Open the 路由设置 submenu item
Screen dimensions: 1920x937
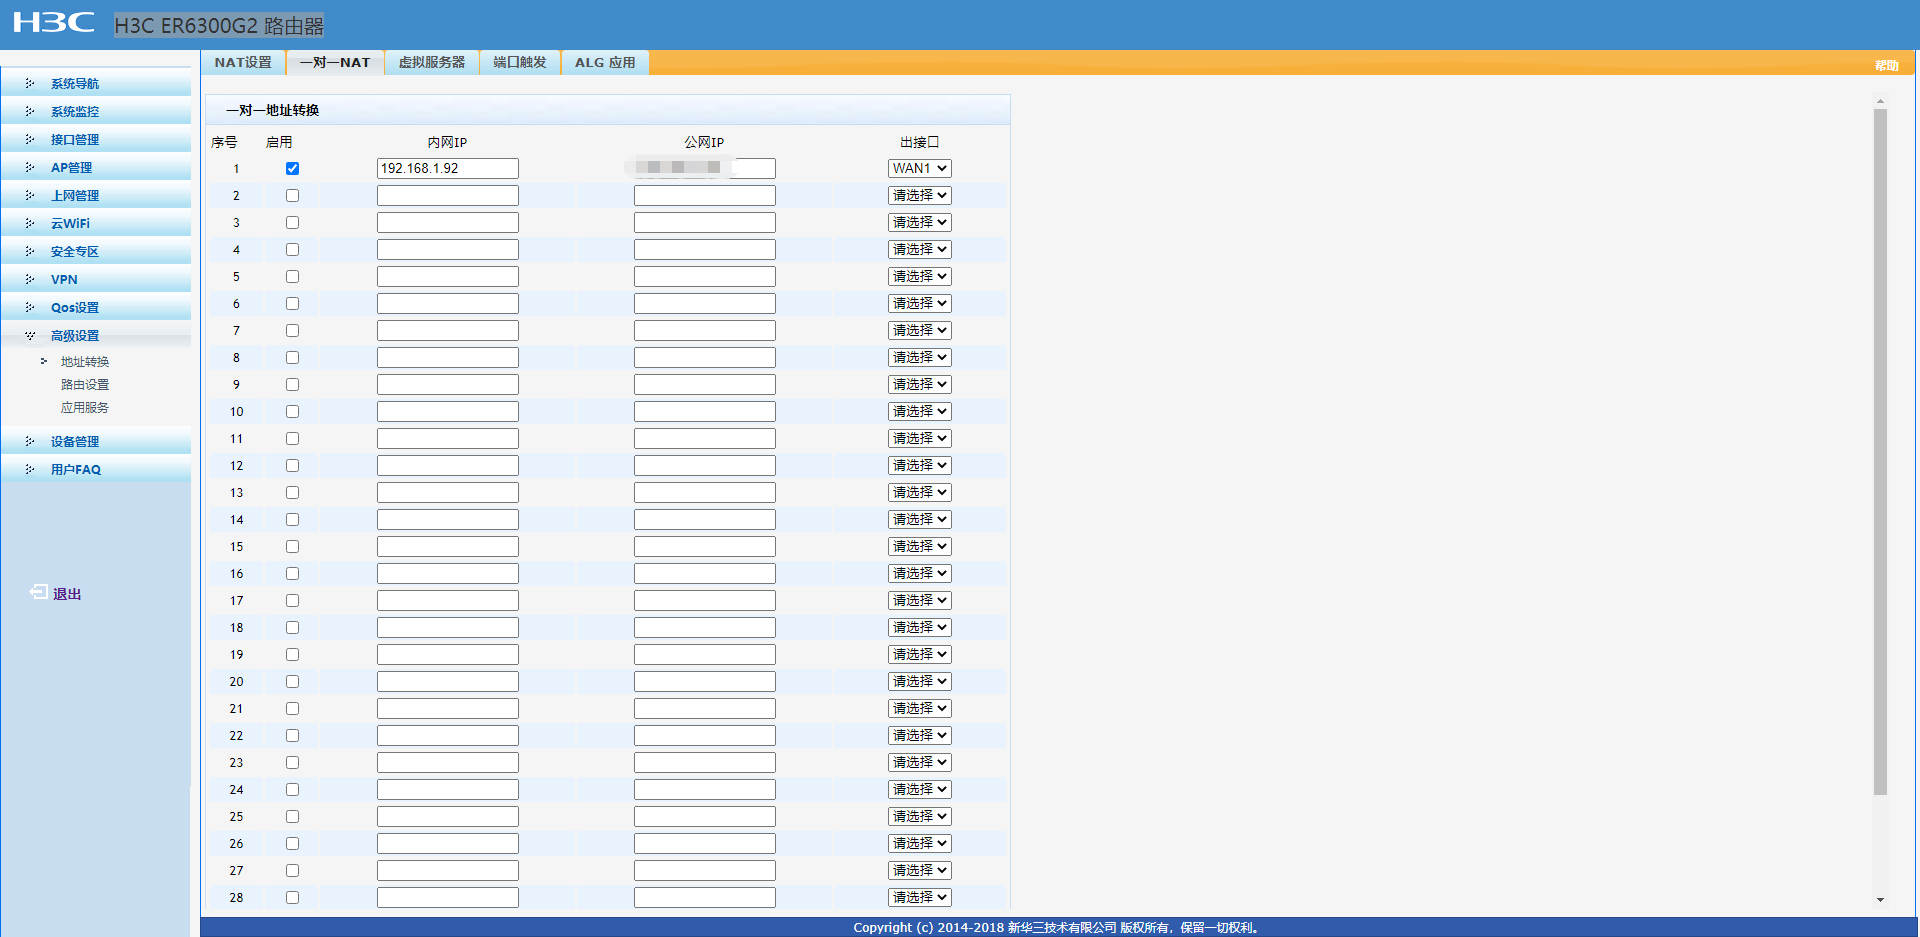coord(85,385)
